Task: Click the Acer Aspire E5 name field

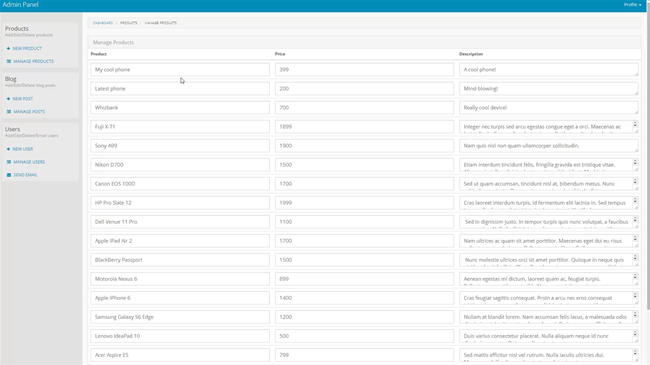Action: [x=180, y=356]
